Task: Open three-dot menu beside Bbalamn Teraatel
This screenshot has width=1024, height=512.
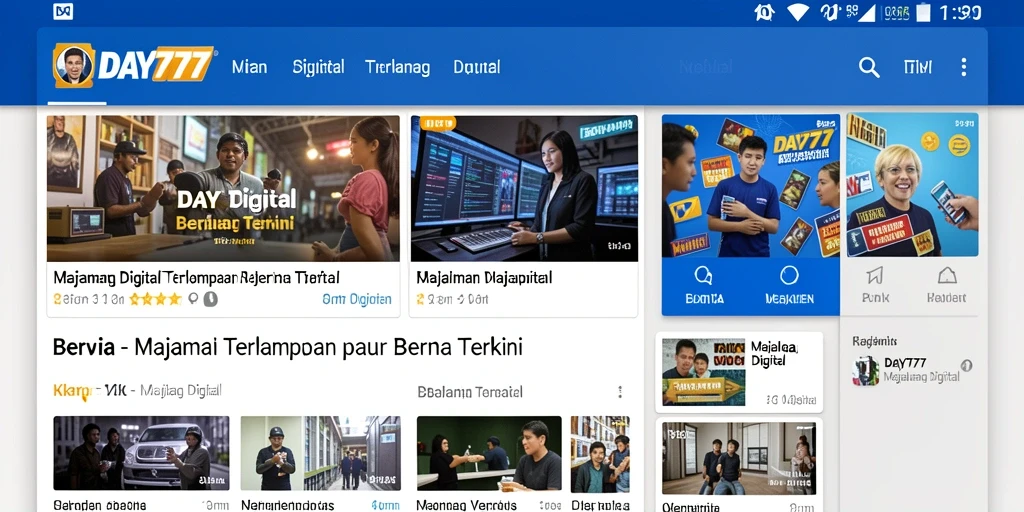Action: pyautogui.click(x=620, y=392)
